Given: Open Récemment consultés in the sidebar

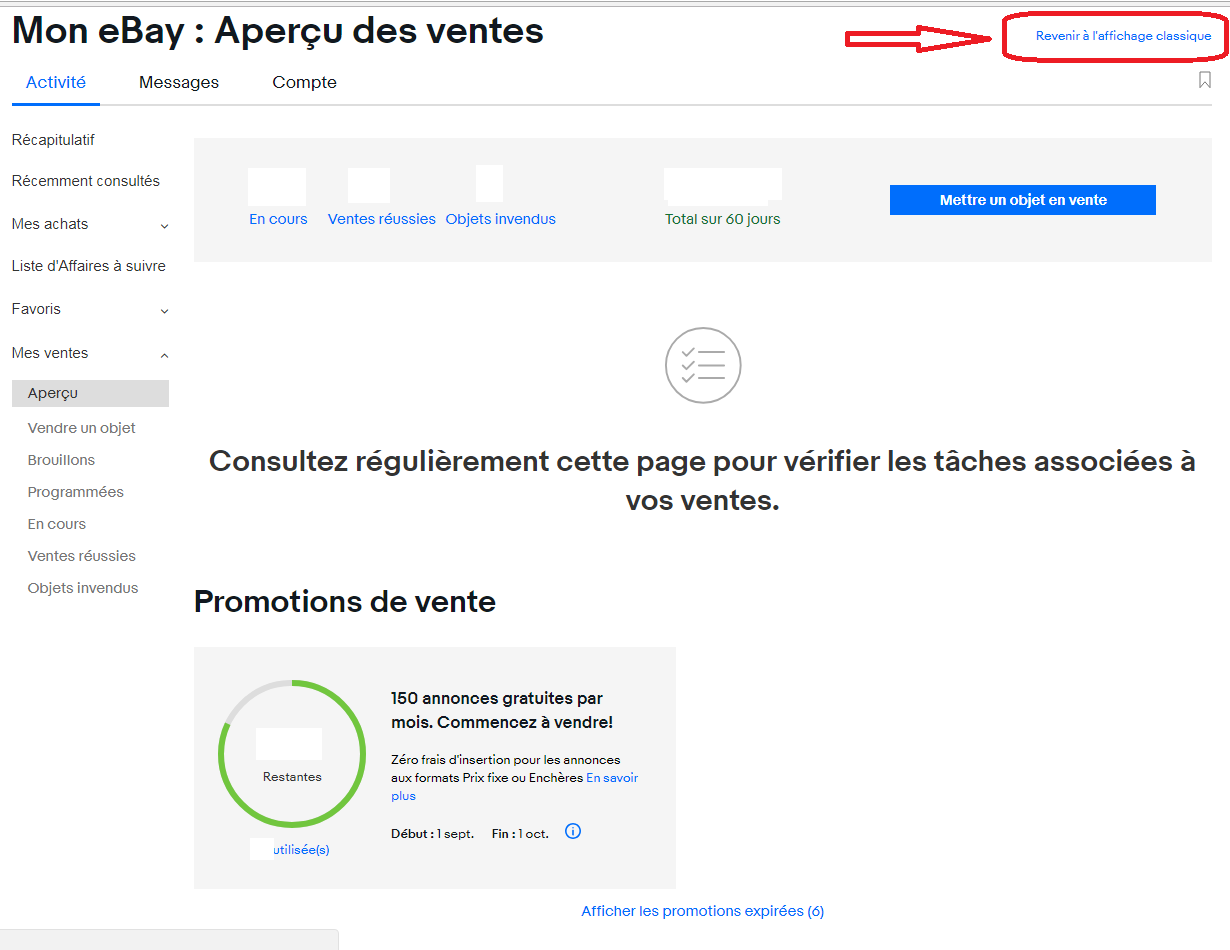Looking at the screenshot, I should pos(86,181).
